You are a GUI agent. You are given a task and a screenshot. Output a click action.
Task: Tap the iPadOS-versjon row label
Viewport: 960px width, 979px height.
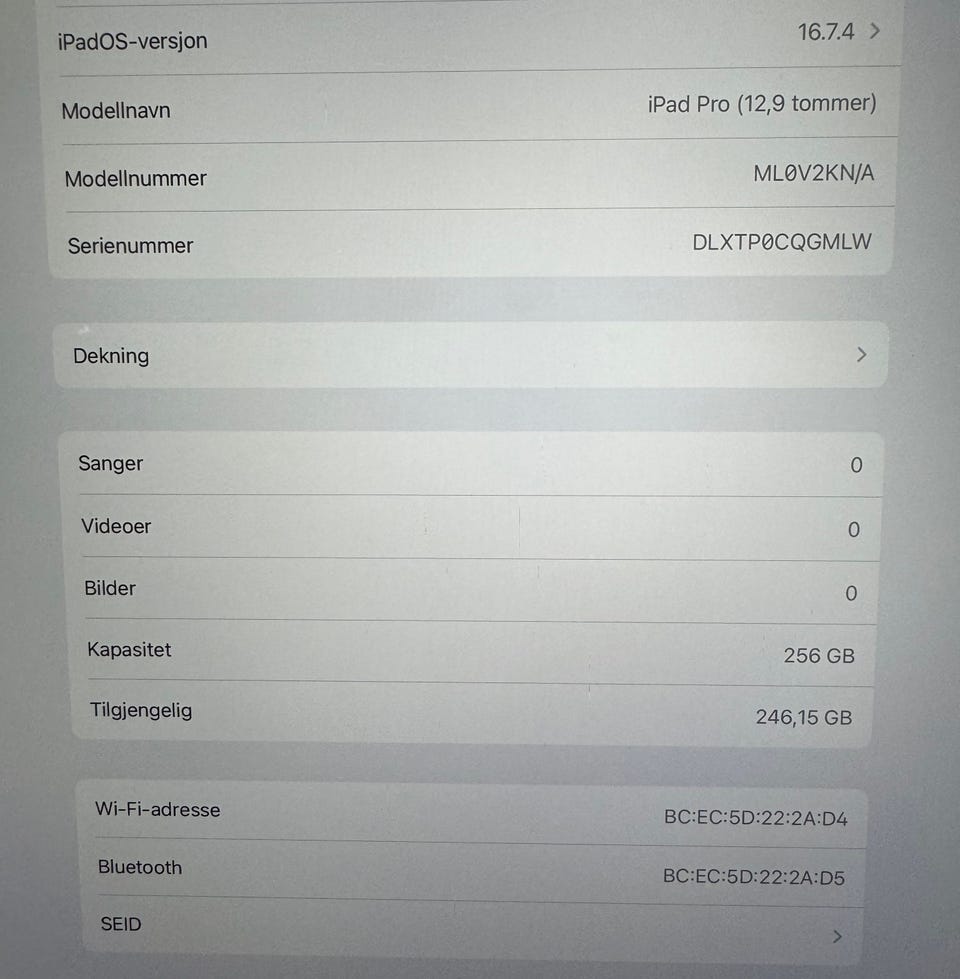134,42
